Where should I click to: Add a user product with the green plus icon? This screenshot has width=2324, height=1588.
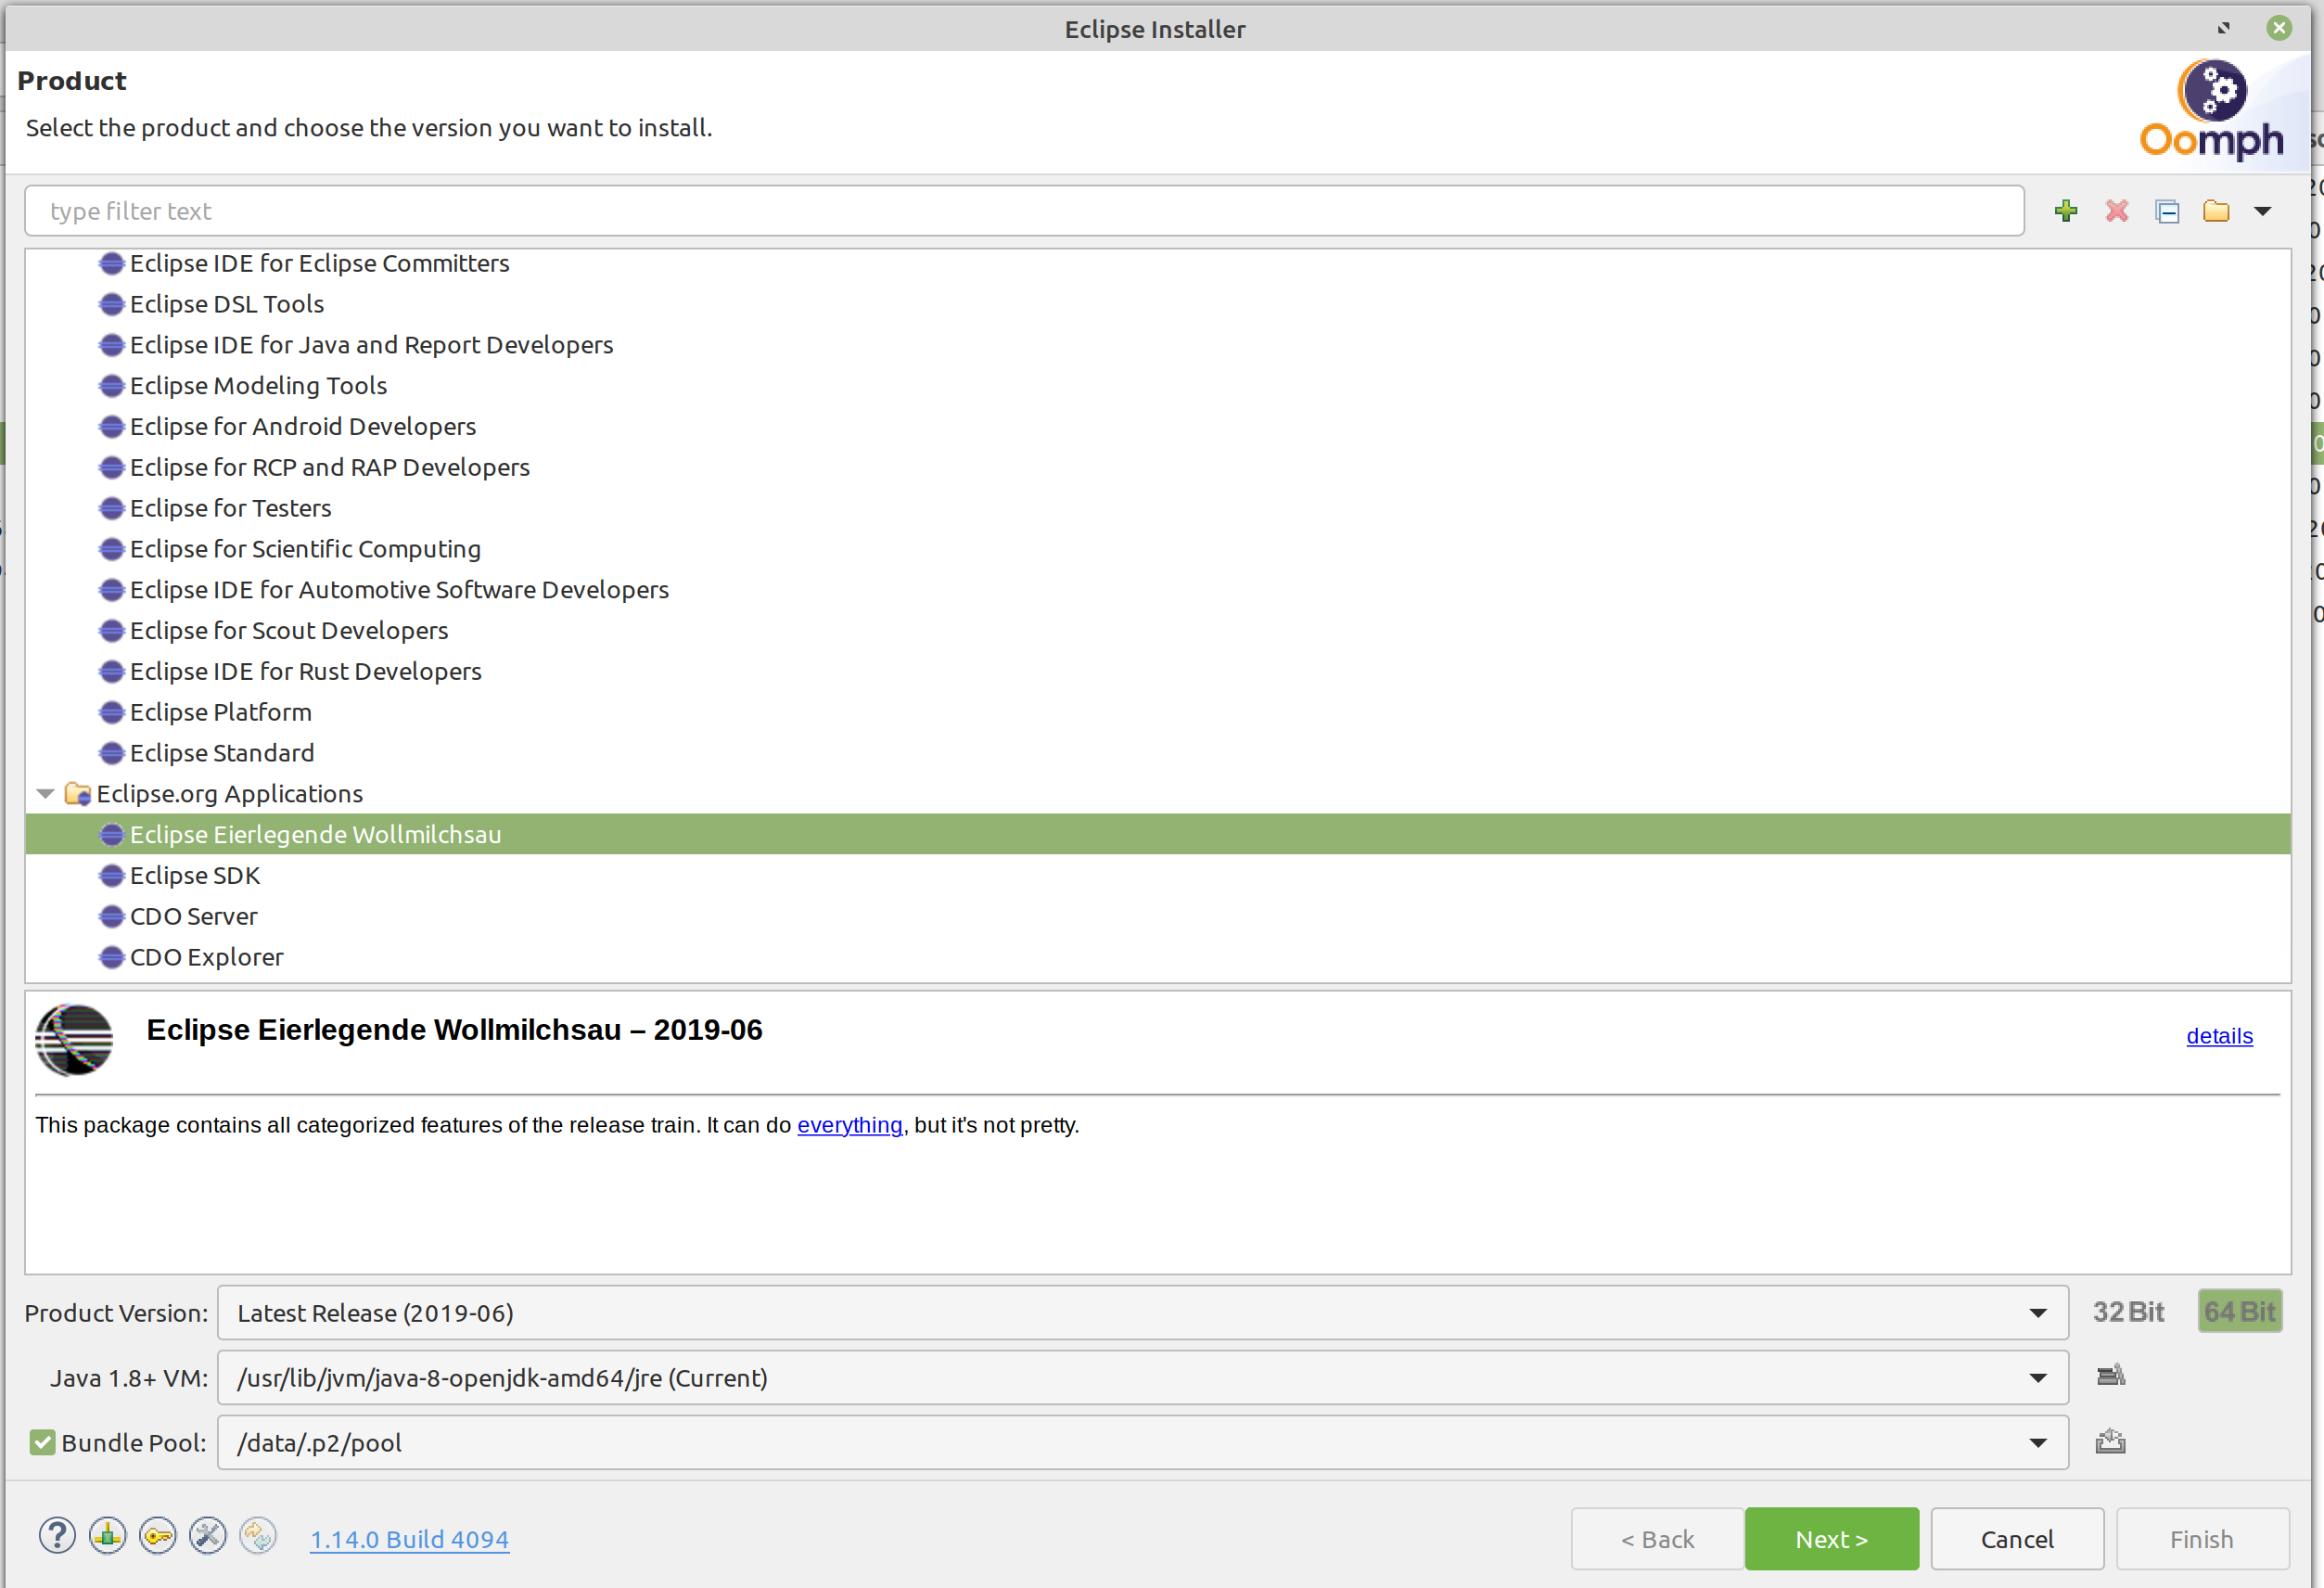tap(2066, 211)
